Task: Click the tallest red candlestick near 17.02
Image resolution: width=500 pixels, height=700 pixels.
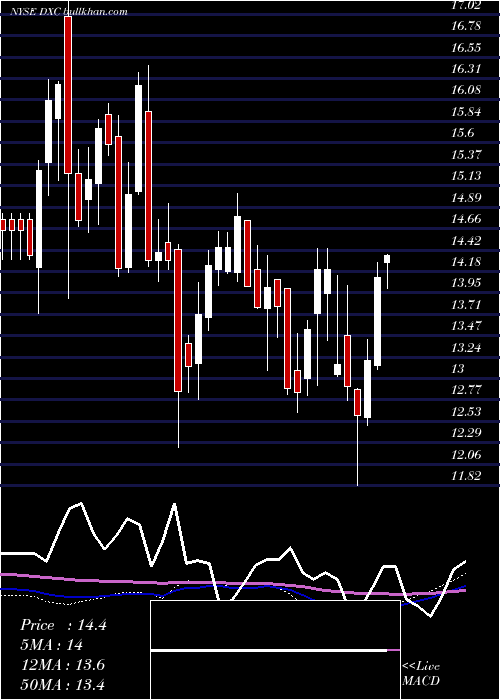Action: point(68,95)
